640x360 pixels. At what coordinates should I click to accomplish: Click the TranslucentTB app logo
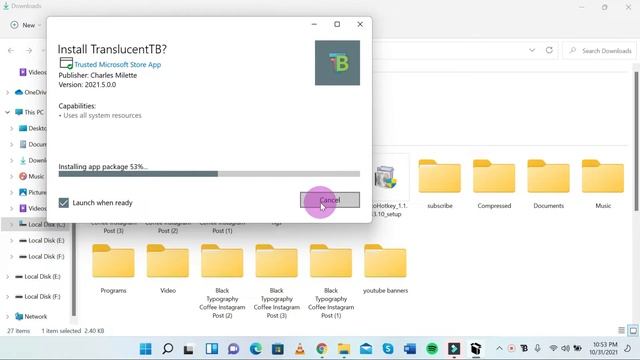tap(337, 63)
